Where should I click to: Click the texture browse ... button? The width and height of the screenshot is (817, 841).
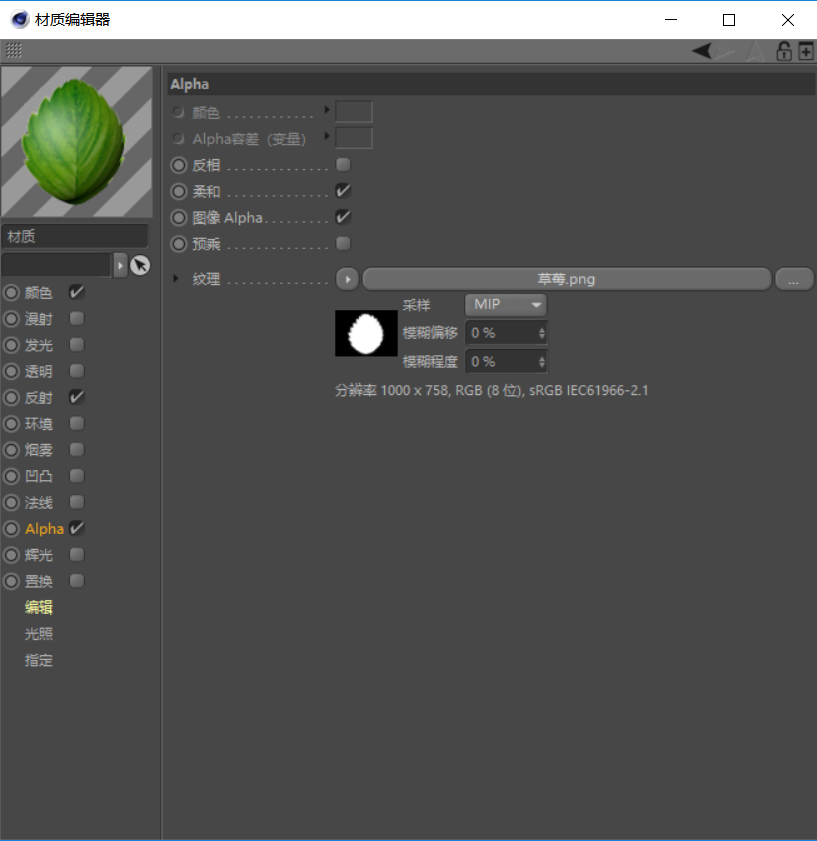click(795, 279)
